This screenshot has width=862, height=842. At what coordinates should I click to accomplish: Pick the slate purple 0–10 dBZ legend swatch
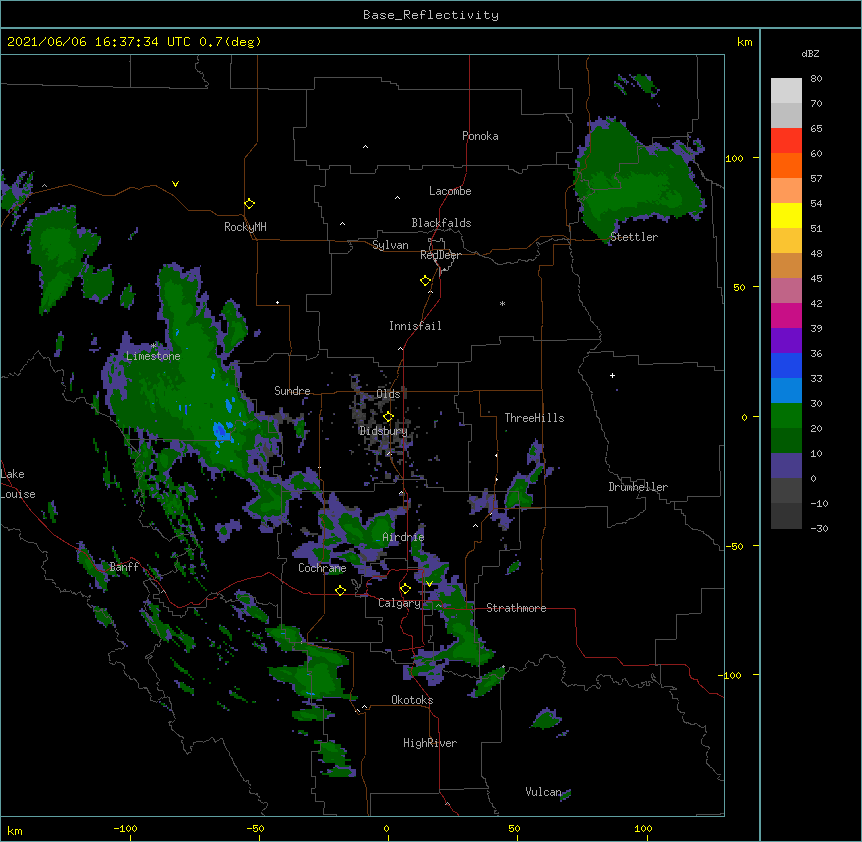(x=786, y=466)
